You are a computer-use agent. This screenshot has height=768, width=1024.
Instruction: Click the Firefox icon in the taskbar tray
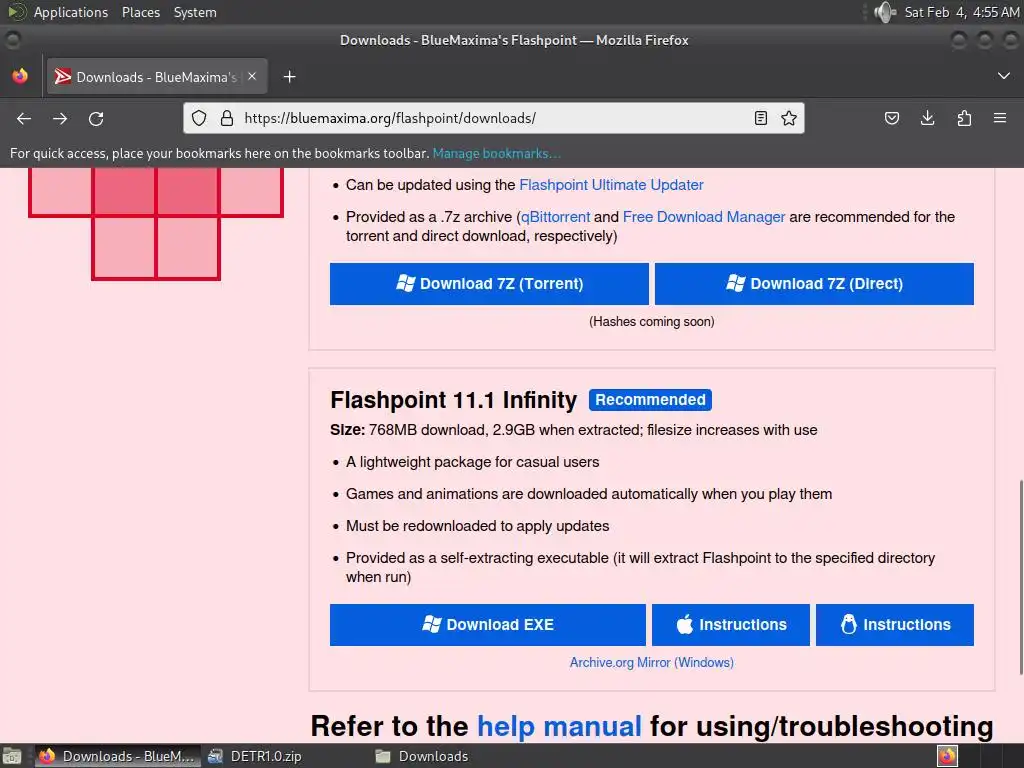(948, 756)
